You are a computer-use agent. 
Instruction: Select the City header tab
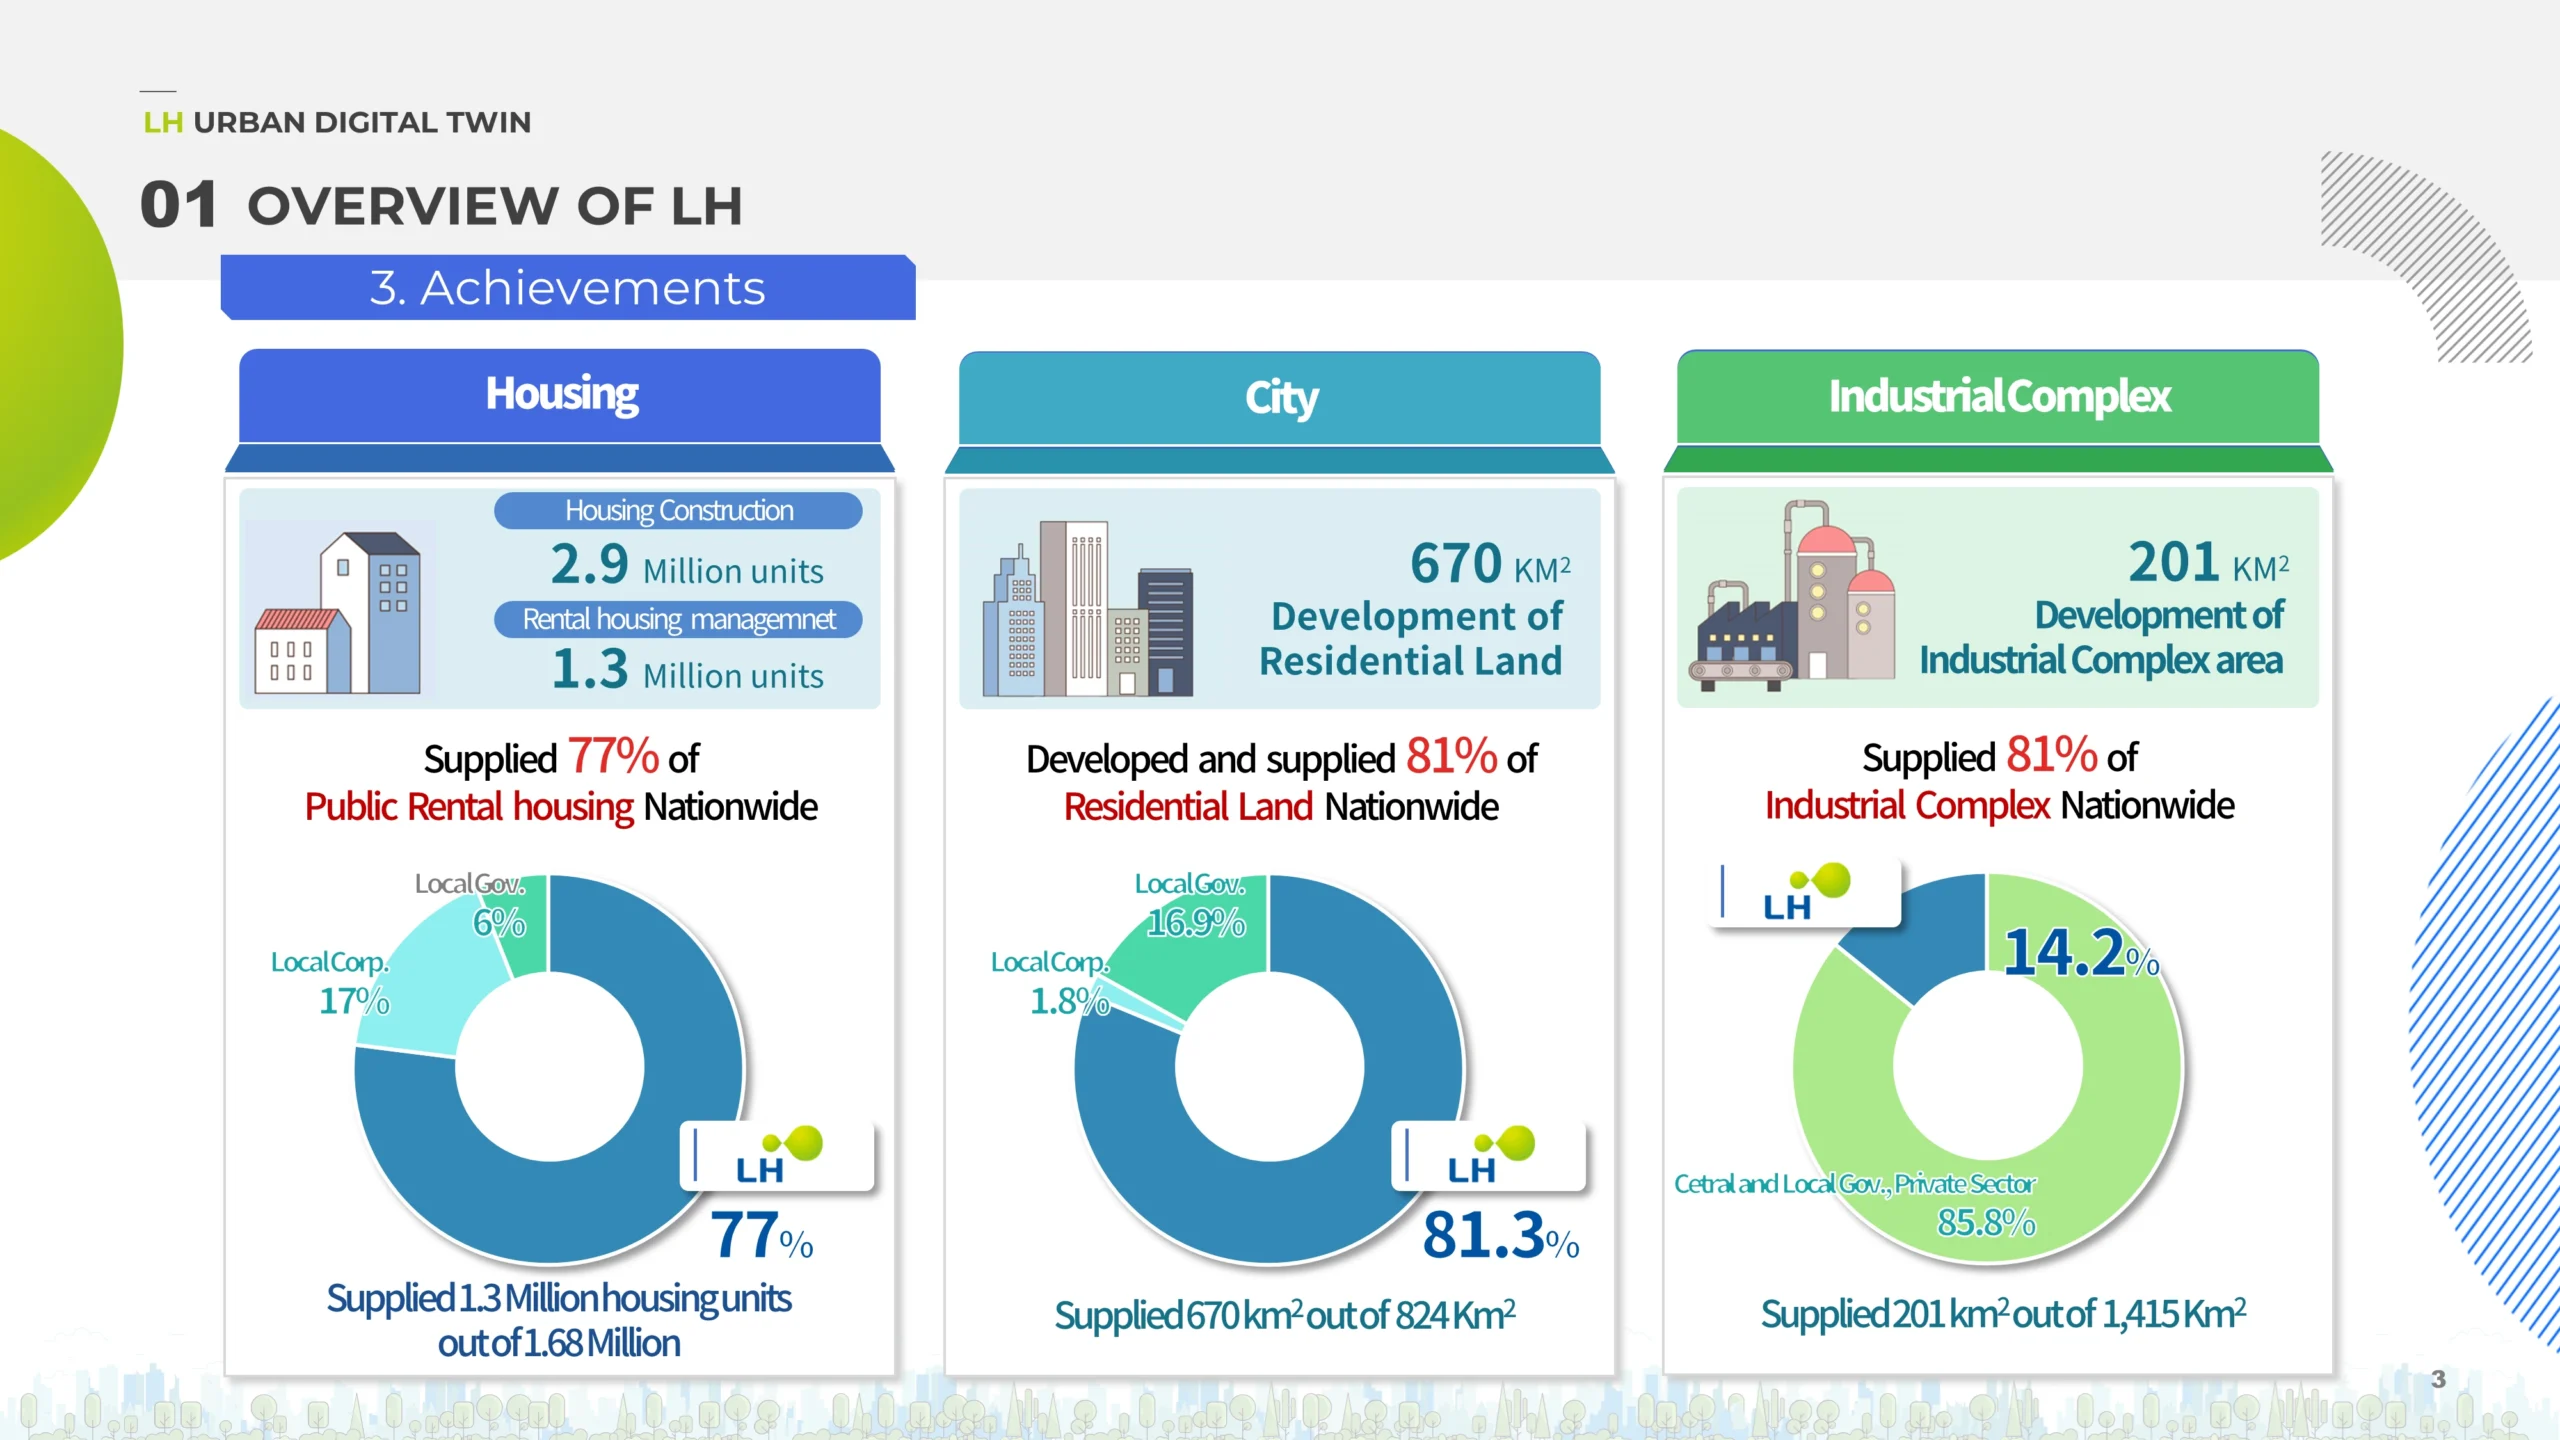pyautogui.click(x=1280, y=397)
